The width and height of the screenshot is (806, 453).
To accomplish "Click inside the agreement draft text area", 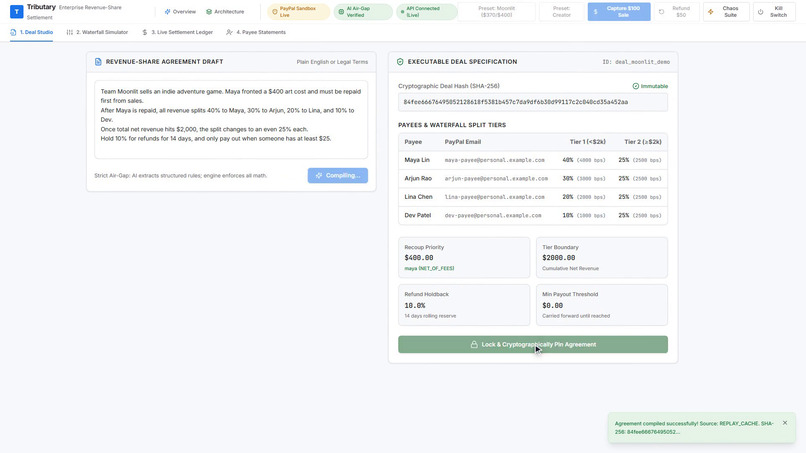I will 231,119.
